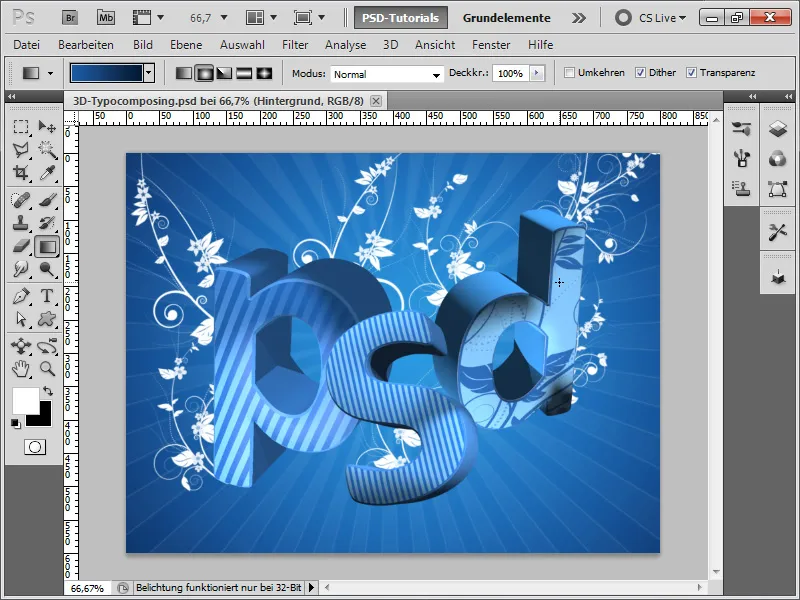Click the white foreground color swatch

point(24,399)
